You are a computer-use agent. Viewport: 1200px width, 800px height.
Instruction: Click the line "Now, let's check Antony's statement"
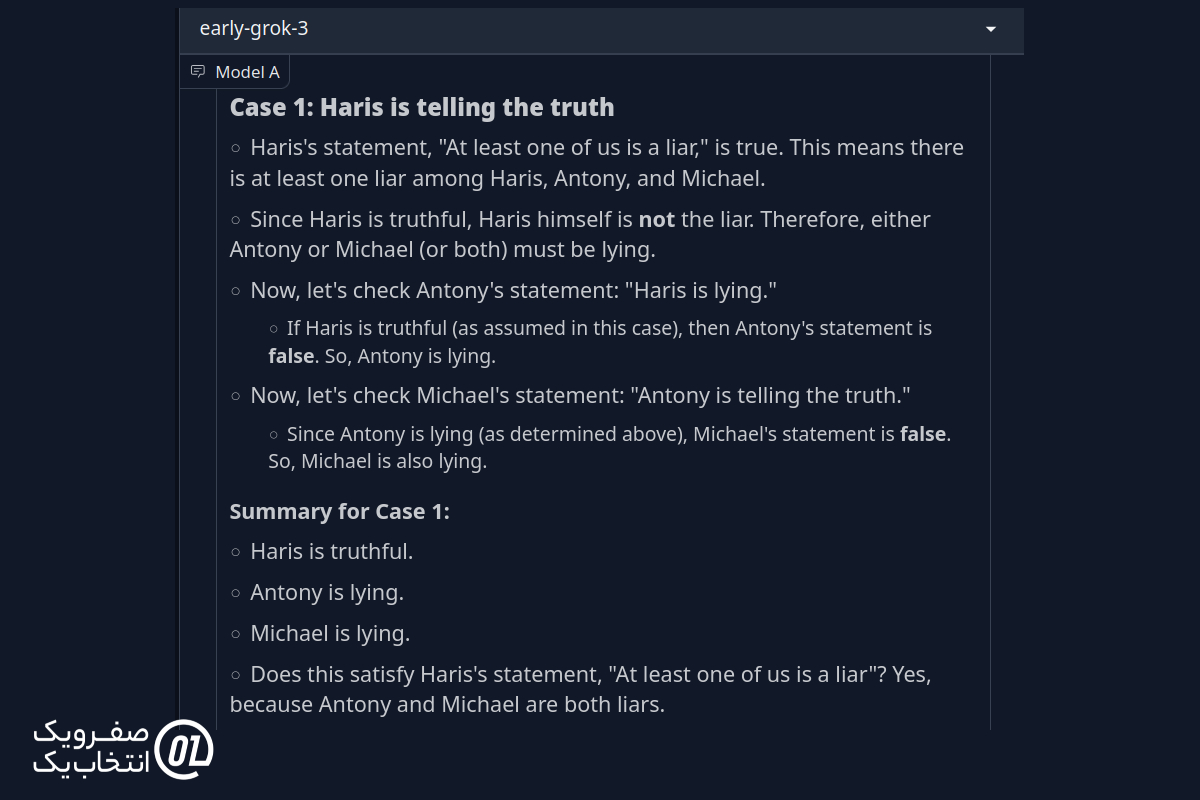point(514,291)
